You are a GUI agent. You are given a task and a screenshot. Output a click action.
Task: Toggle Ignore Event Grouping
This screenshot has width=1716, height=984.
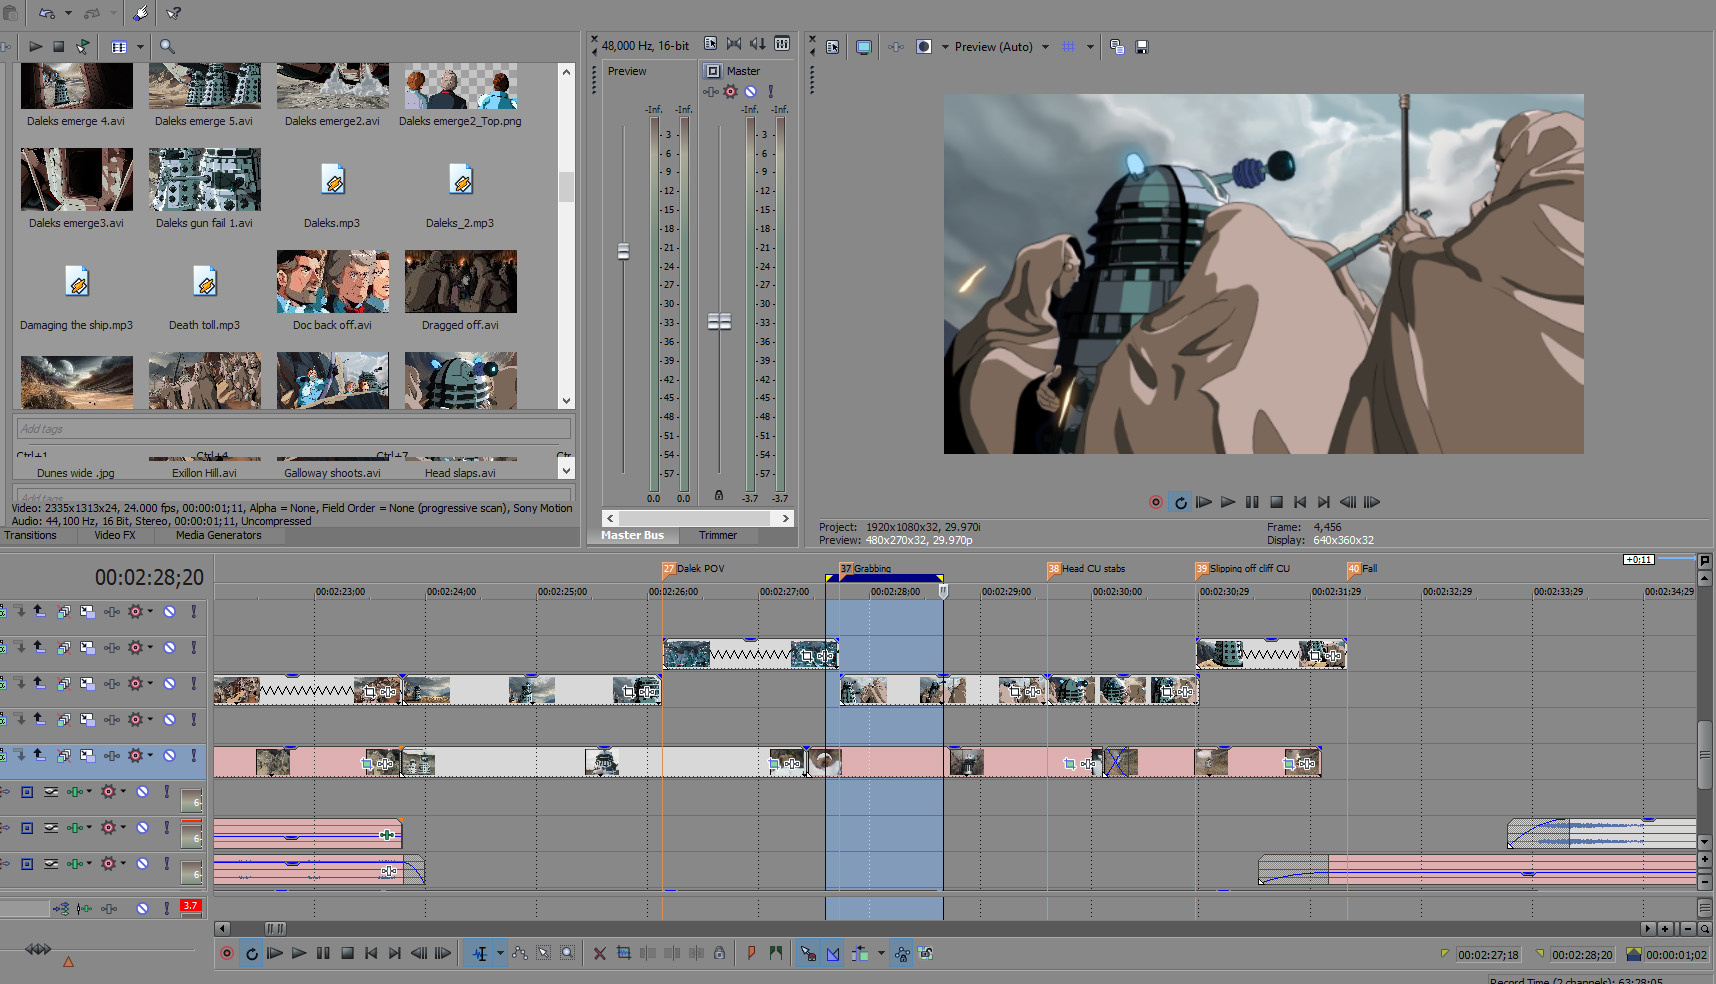point(926,954)
